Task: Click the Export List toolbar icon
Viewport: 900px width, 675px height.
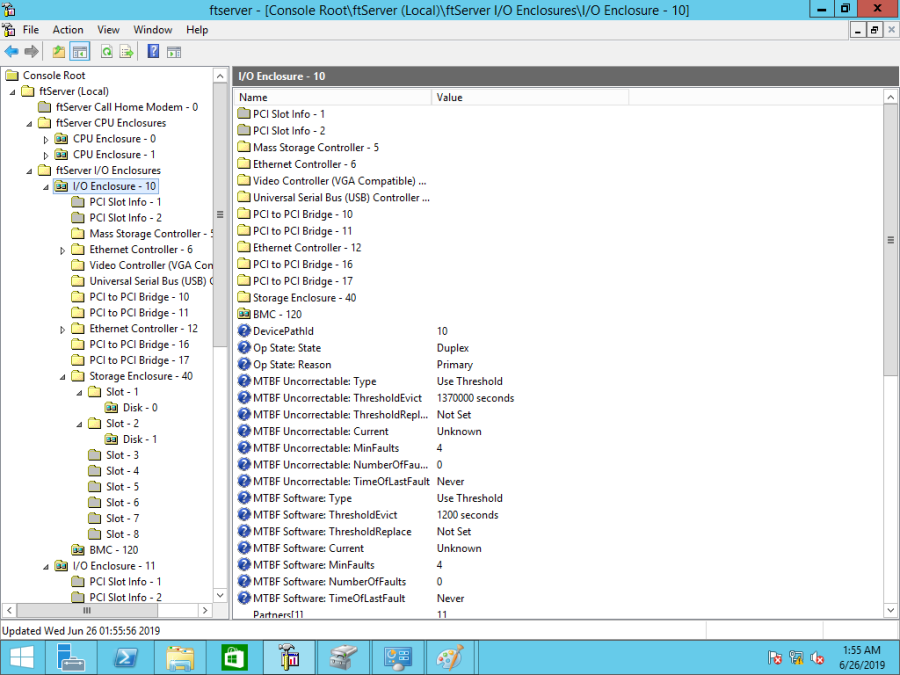Action: click(126, 52)
